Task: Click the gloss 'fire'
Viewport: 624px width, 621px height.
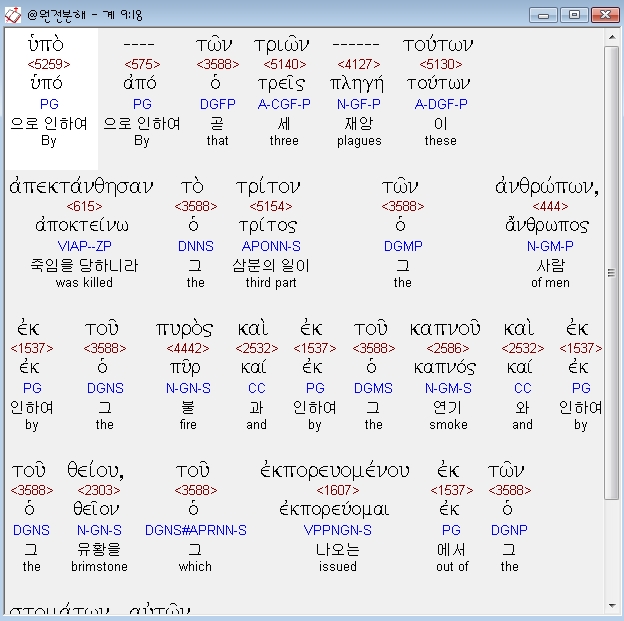Action: click(188, 425)
